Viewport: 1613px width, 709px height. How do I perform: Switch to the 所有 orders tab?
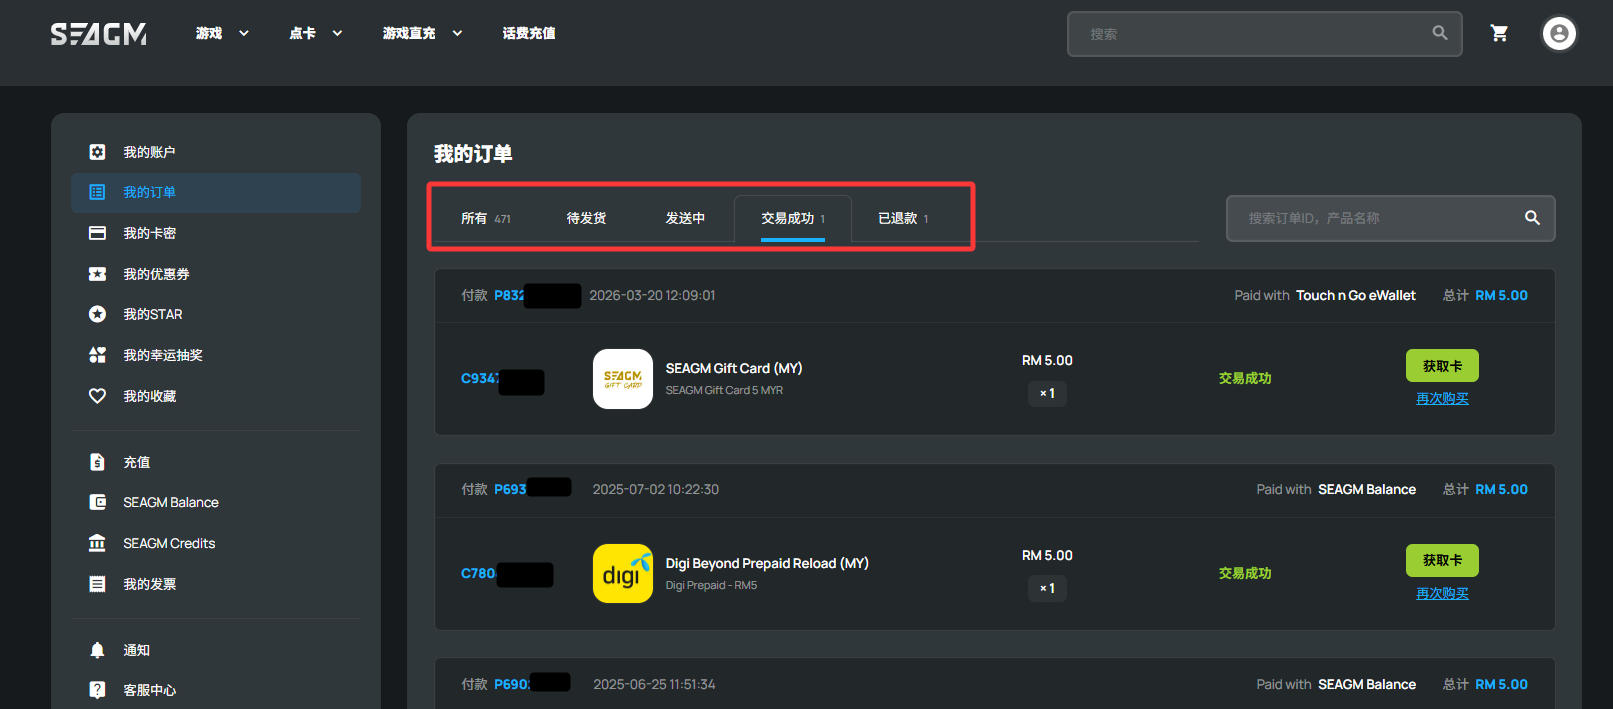(x=486, y=218)
